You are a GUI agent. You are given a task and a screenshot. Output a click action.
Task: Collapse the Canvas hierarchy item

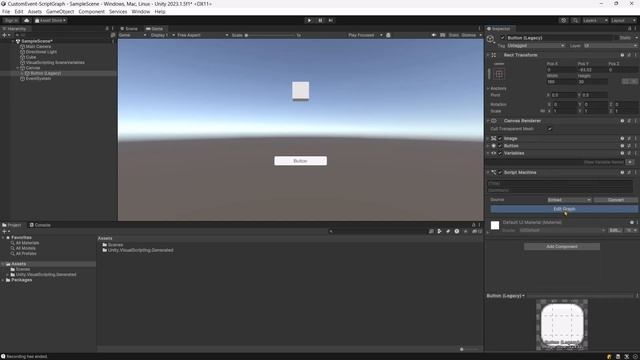(x=18, y=68)
